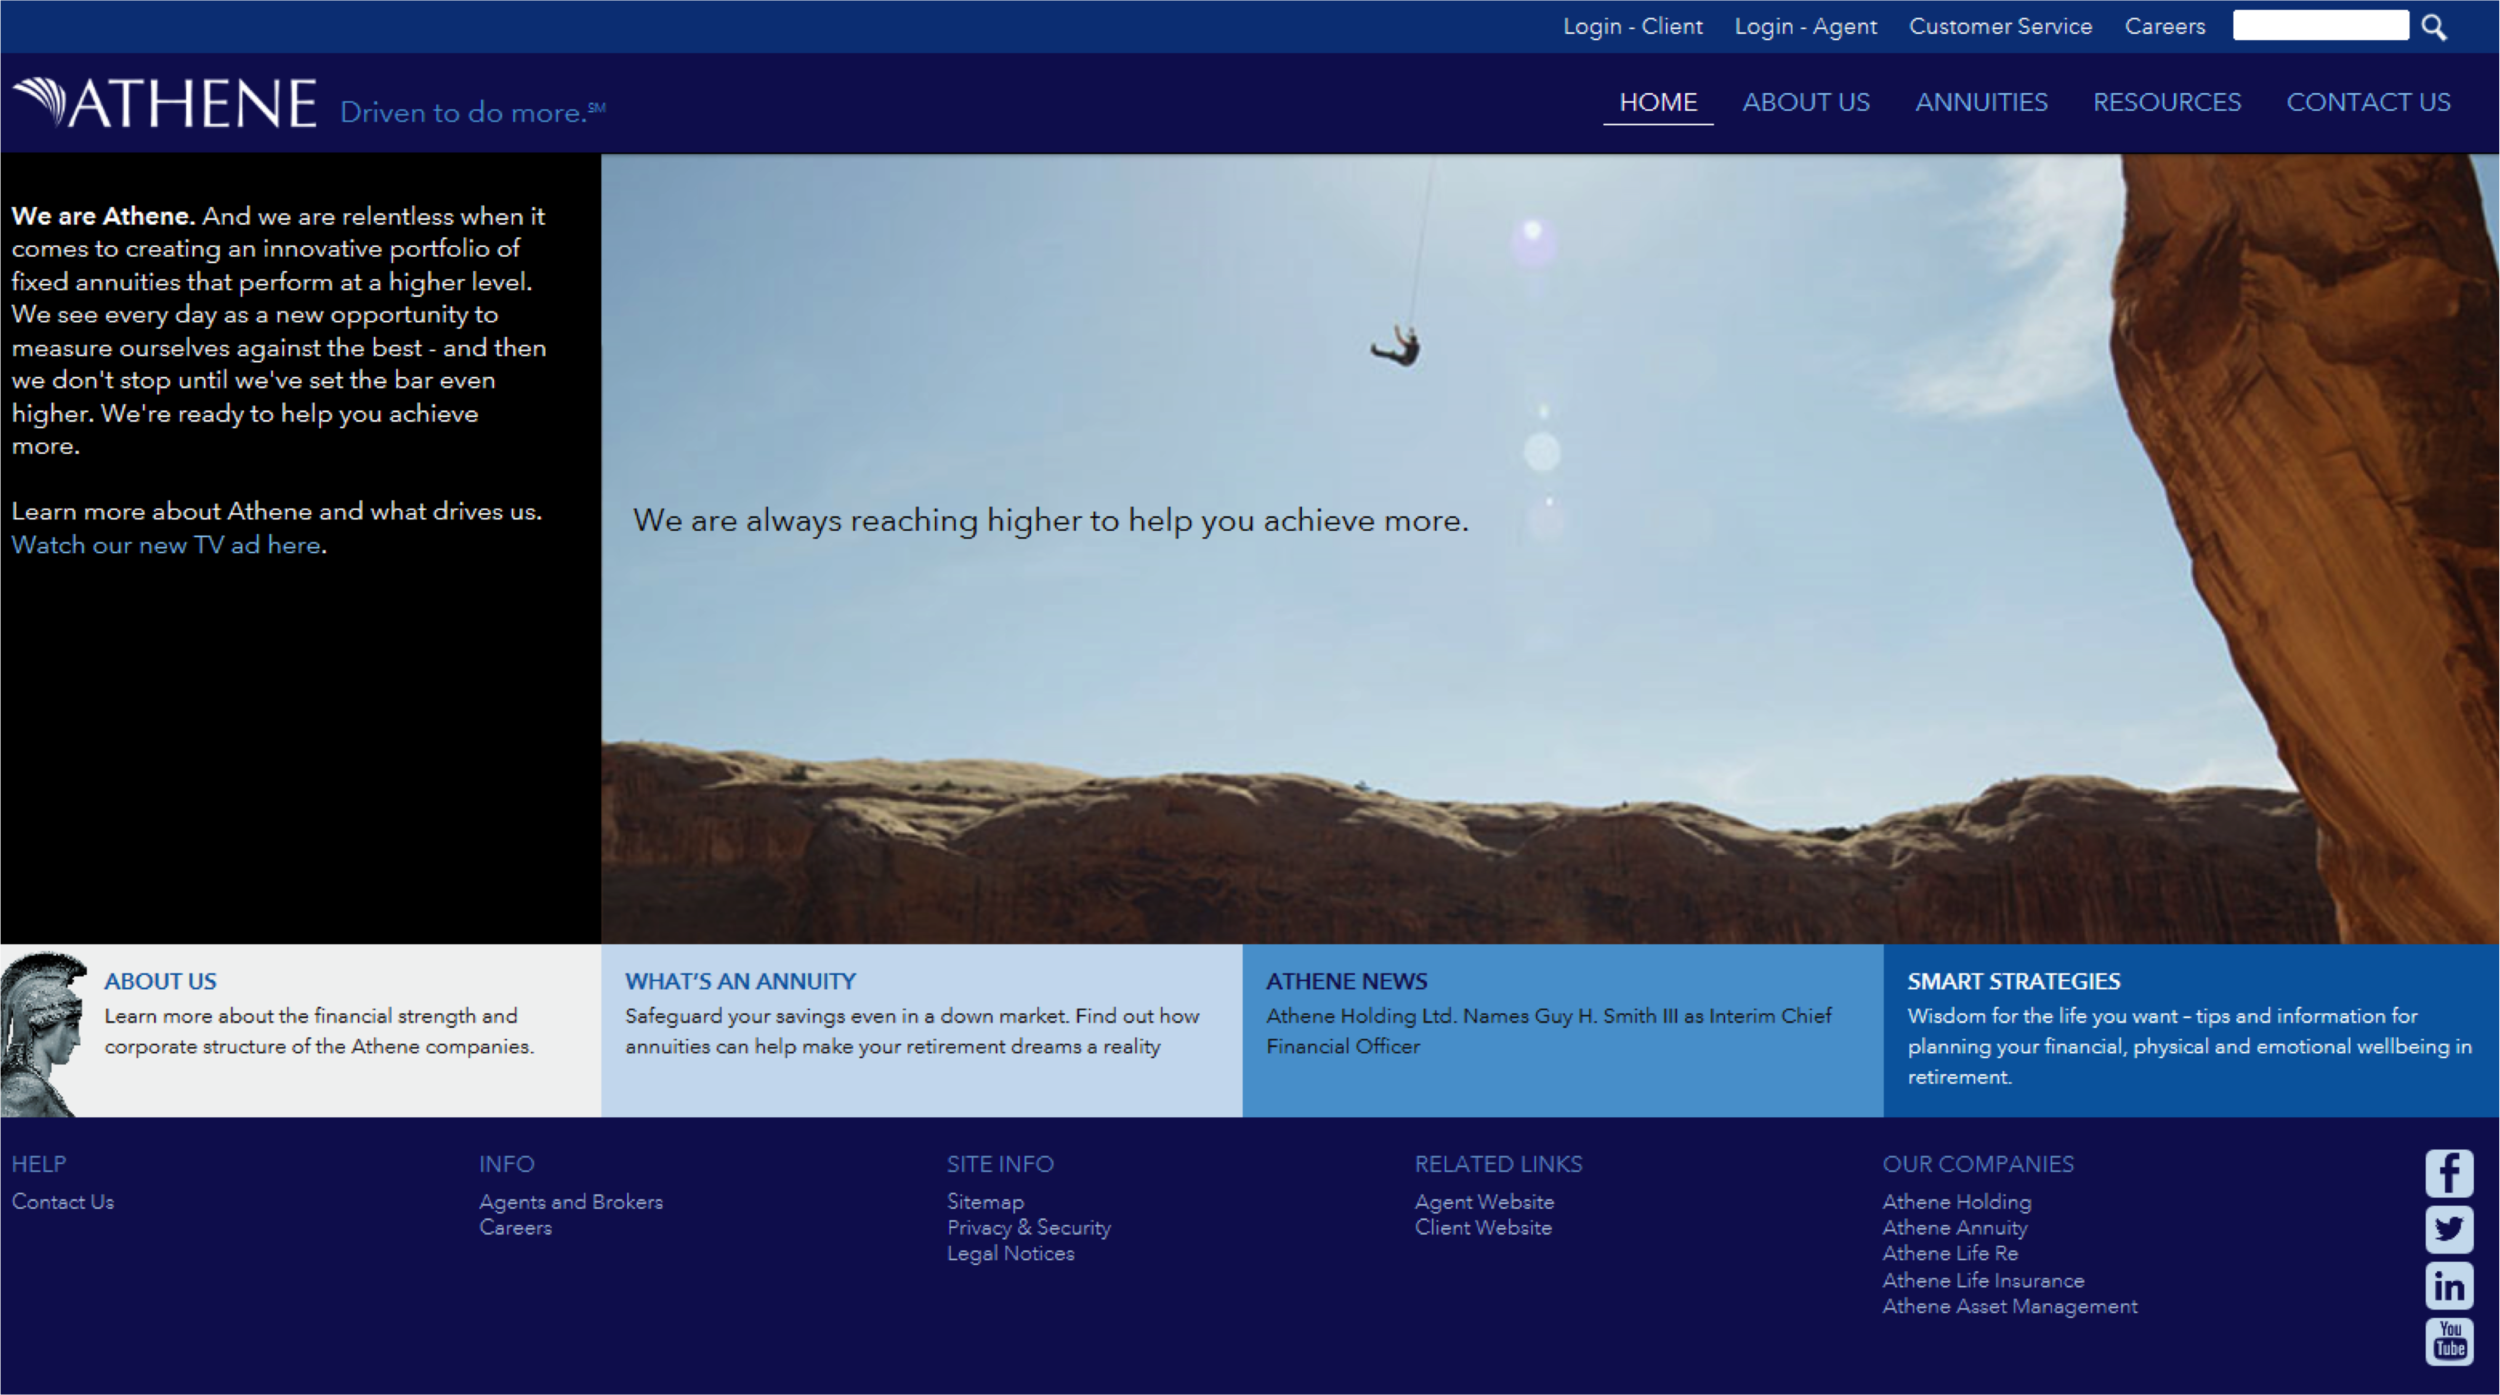The width and height of the screenshot is (2500, 1395).
Task: Open the Login - Client link
Action: 1632,27
